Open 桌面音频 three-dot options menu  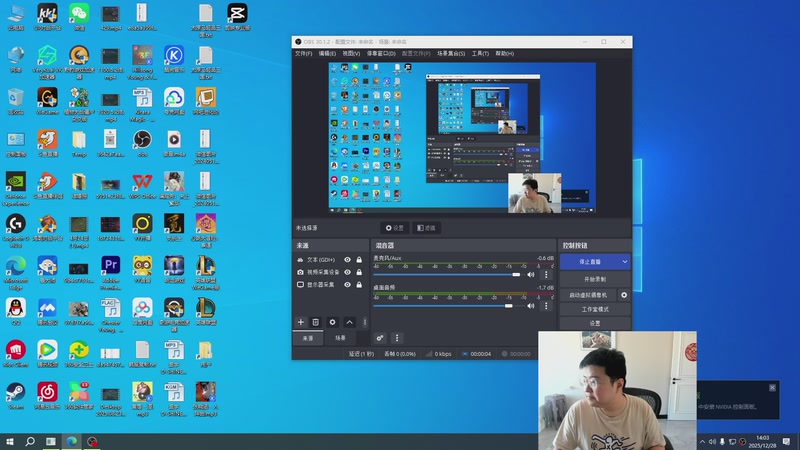coord(546,306)
